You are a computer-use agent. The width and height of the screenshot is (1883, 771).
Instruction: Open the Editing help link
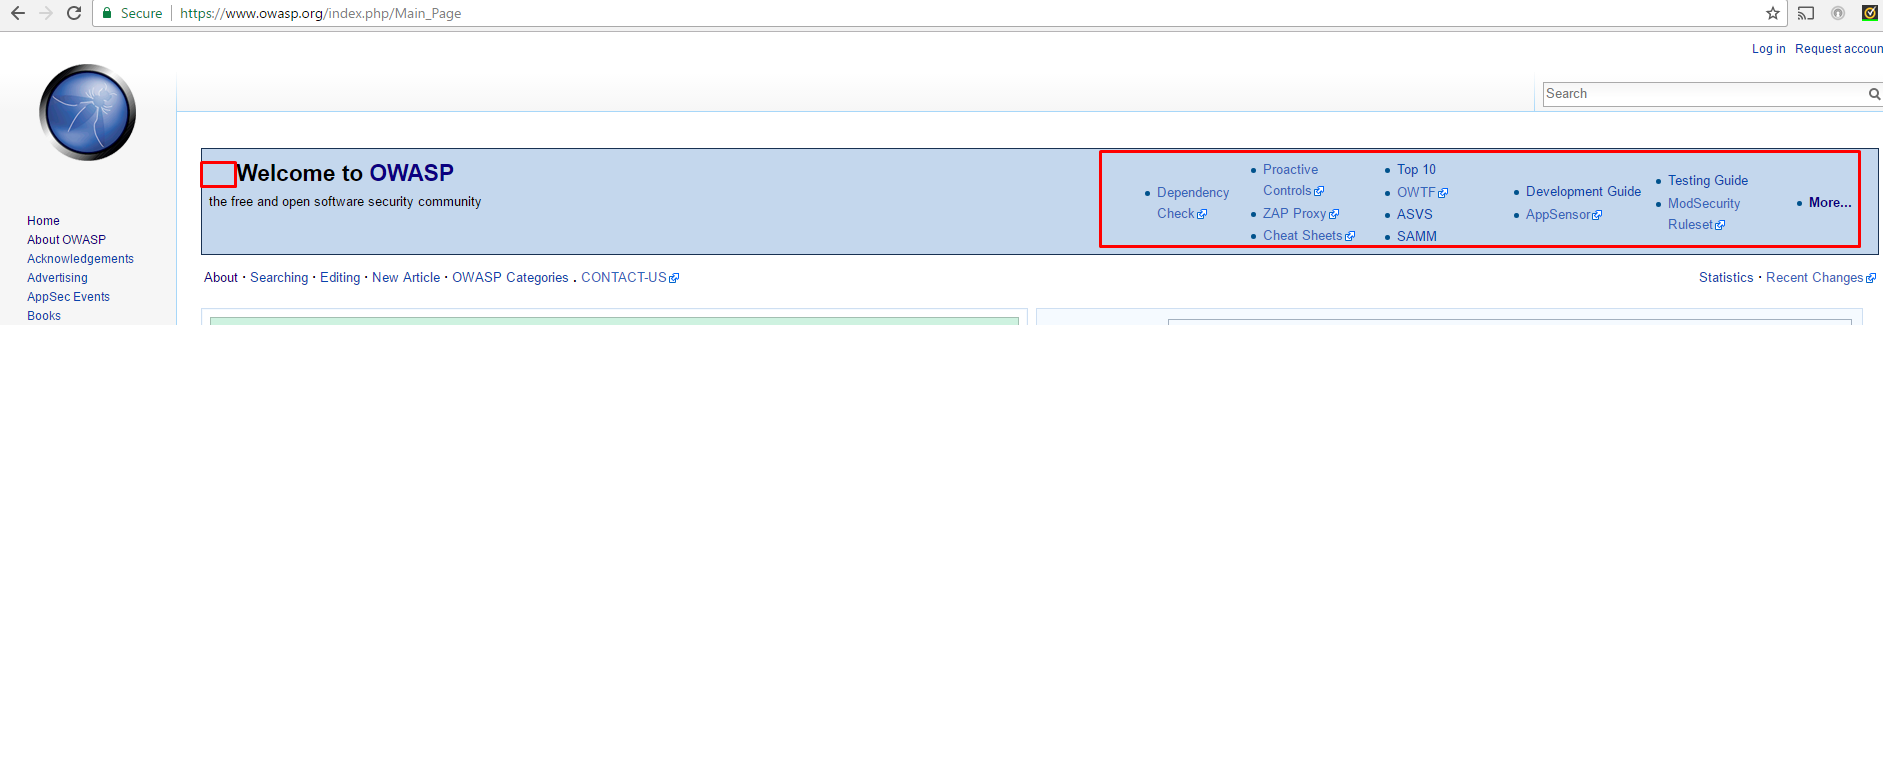340,278
